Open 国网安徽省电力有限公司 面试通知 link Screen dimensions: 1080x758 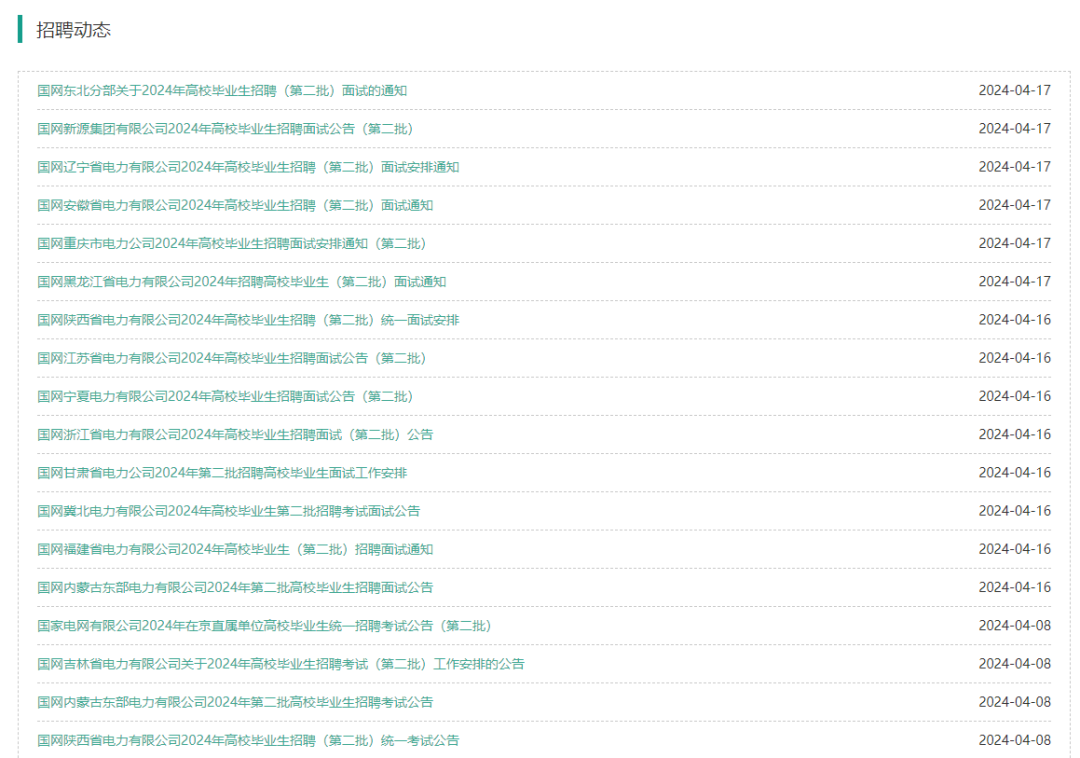235,205
